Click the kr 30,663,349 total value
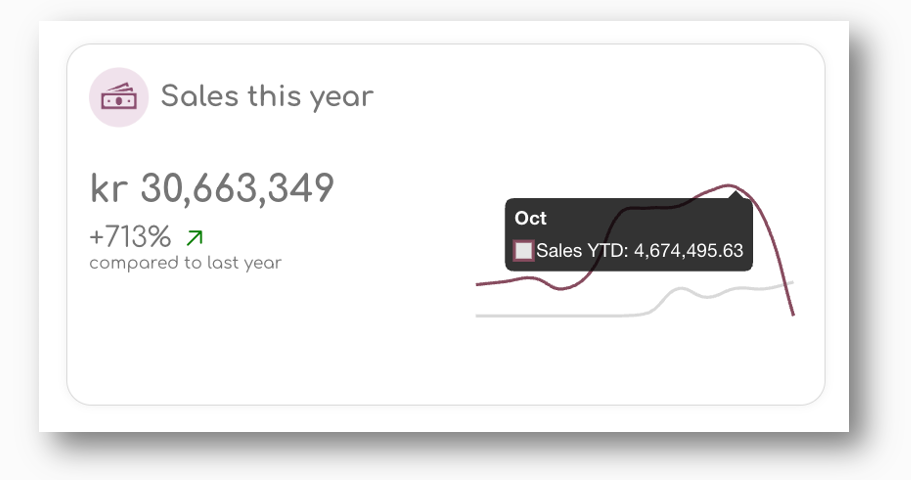This screenshot has width=911, height=480. pos(212,188)
